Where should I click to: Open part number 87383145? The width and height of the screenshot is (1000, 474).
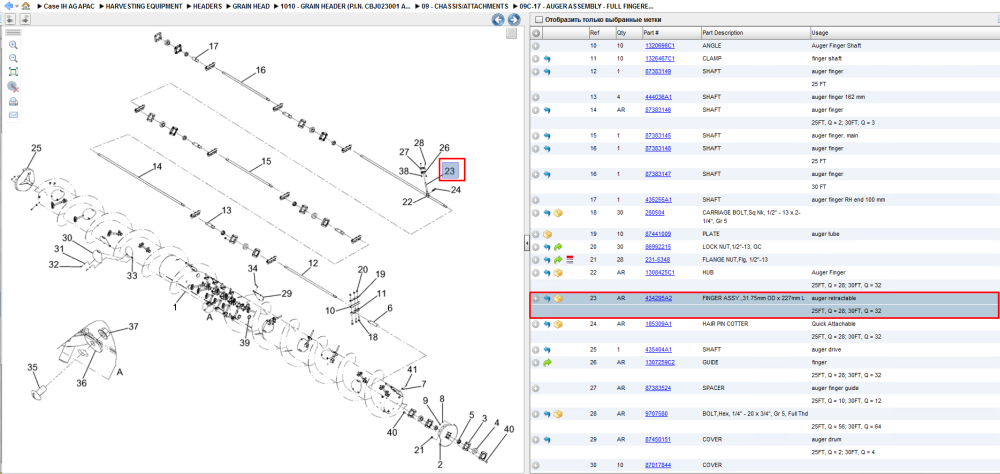[x=658, y=136]
